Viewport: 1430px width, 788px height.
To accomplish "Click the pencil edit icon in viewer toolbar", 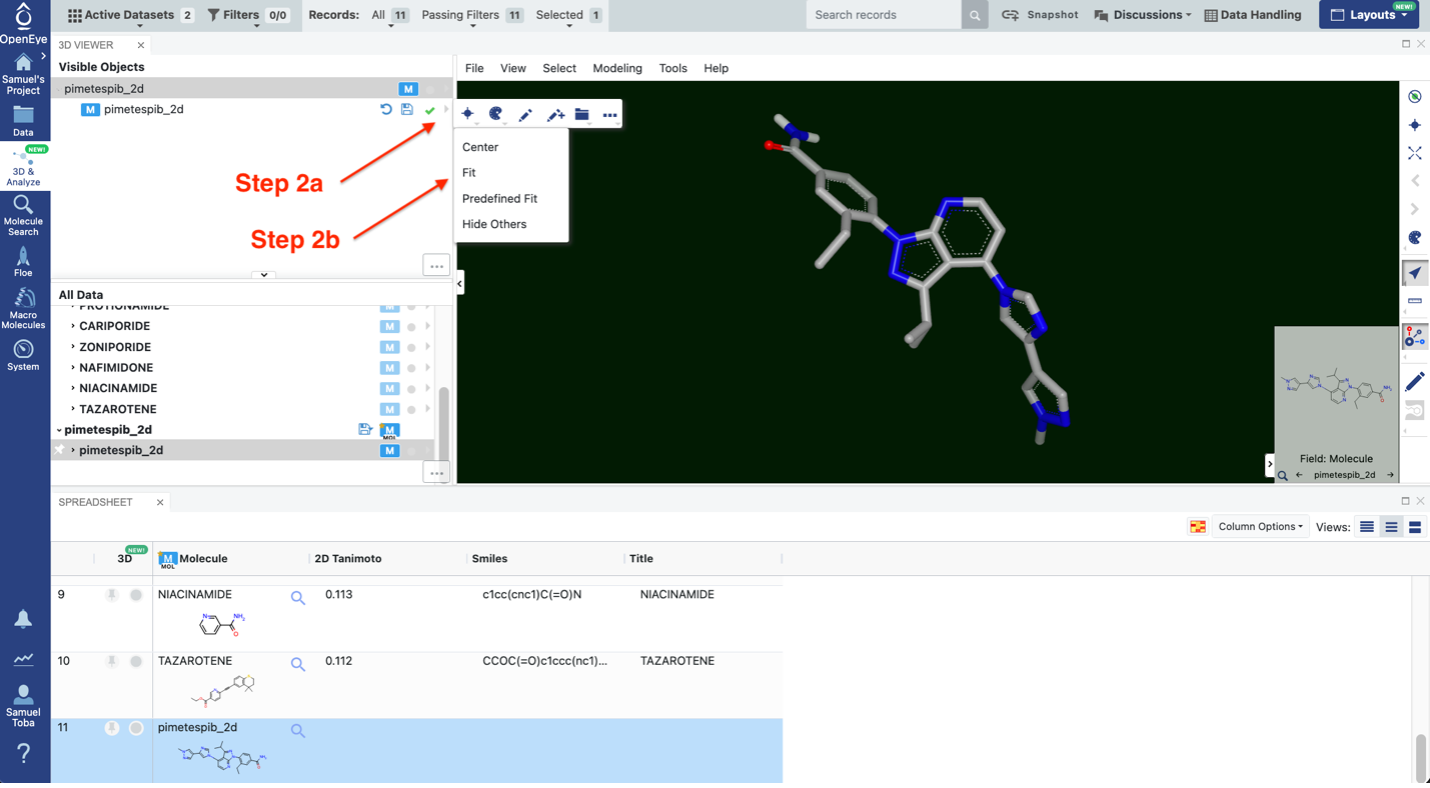I will tap(525, 115).
